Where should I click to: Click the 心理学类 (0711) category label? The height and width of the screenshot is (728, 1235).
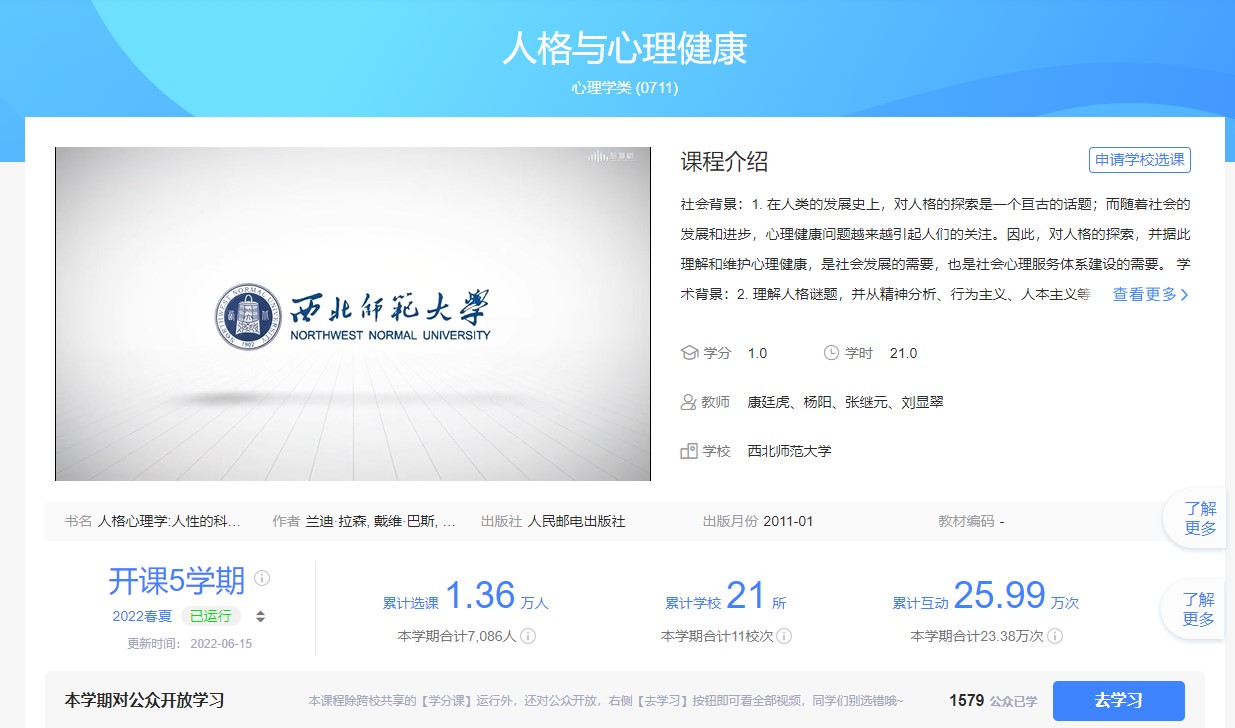(625, 87)
